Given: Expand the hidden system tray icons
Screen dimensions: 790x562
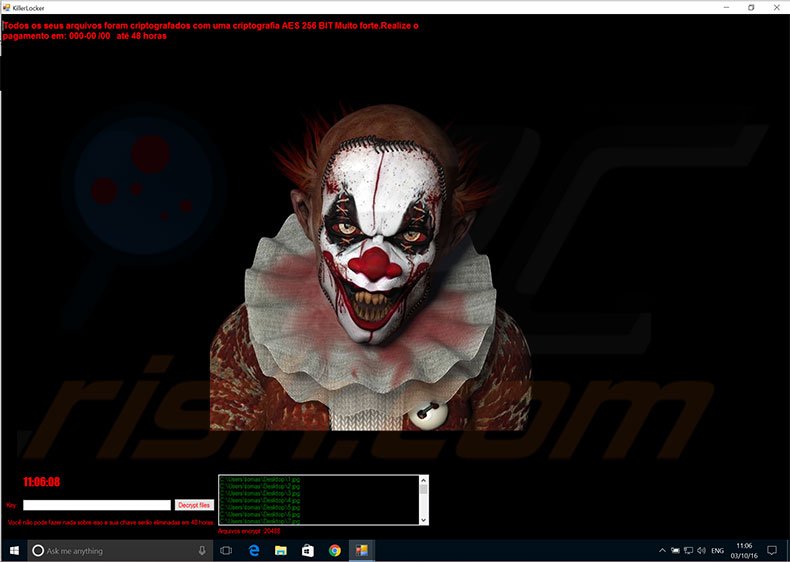Looking at the screenshot, I should [x=662, y=551].
